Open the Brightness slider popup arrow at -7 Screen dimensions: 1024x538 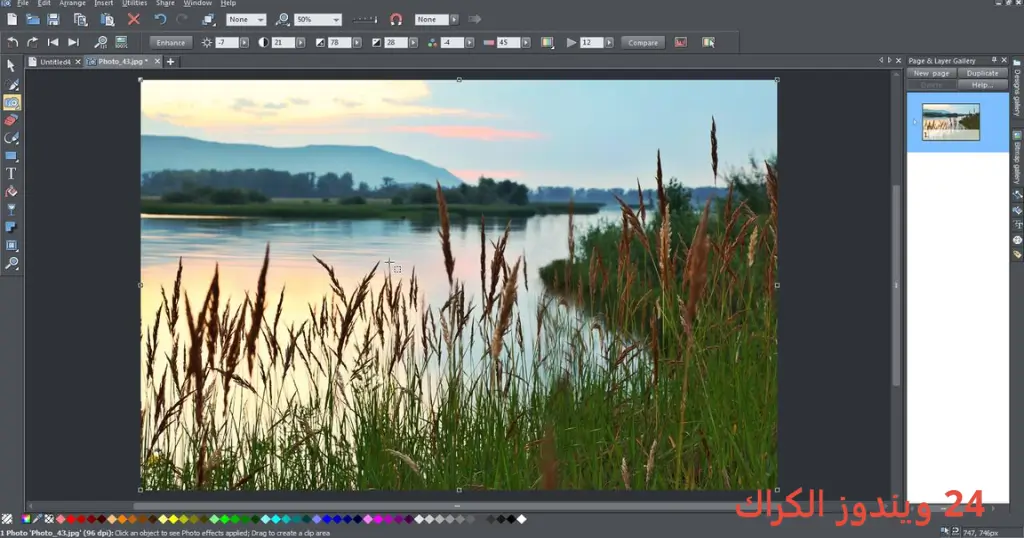click(x=244, y=42)
